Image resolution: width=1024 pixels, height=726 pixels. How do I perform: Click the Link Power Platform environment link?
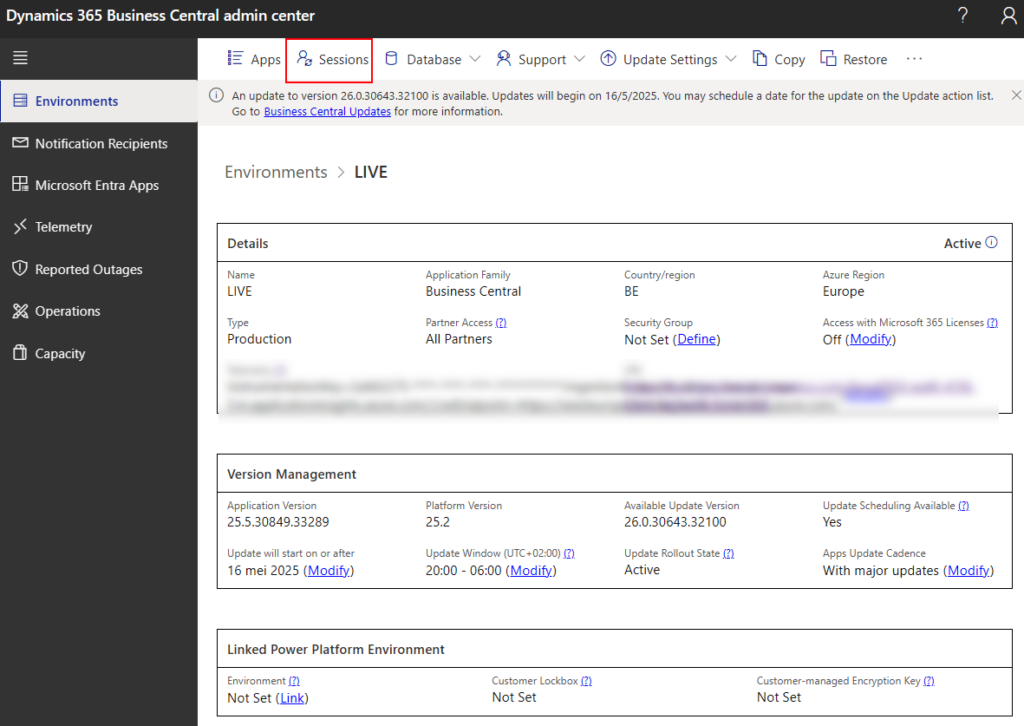292,698
